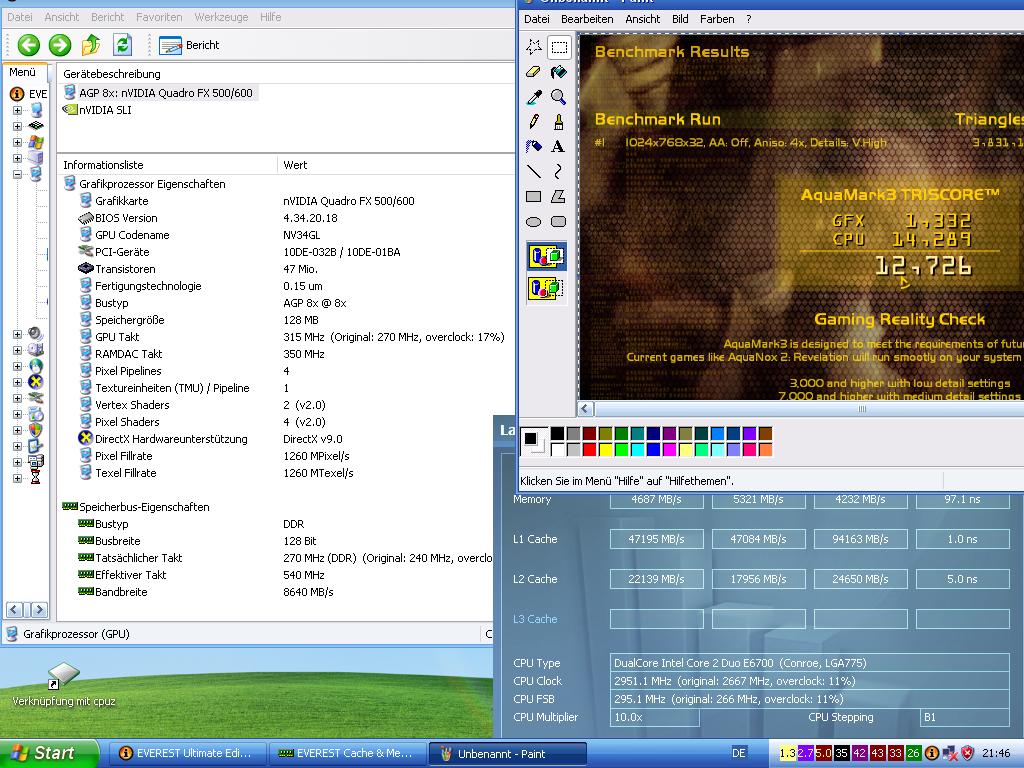1024x768 pixels.
Task: Open EVEREST's Werkzeuge menu
Action: click(221, 17)
